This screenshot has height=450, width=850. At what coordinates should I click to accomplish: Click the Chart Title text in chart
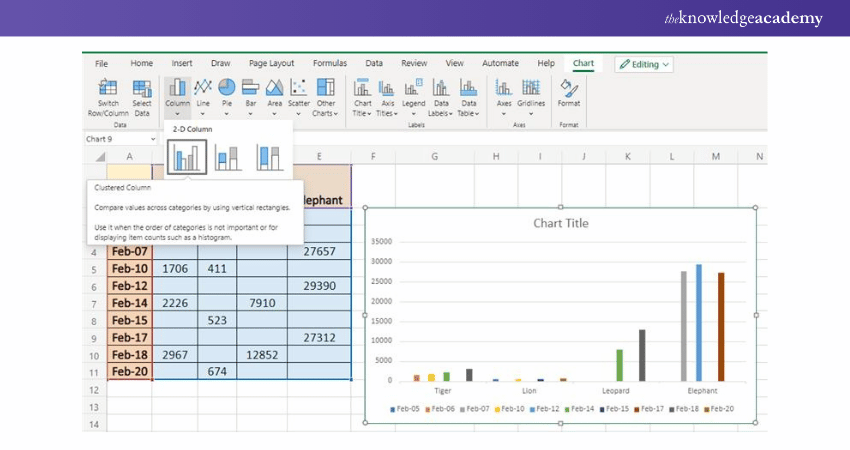(561, 223)
